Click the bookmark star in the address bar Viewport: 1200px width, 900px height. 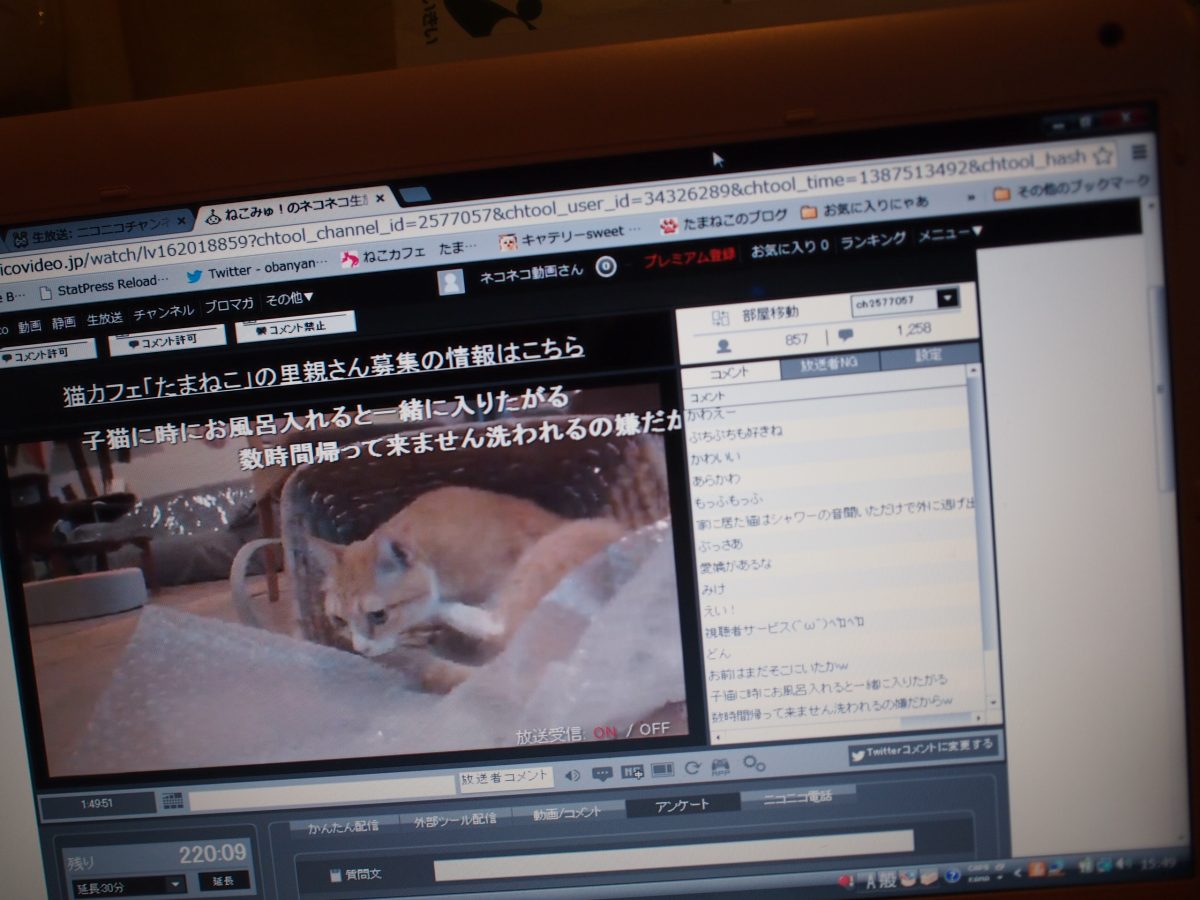point(1102,156)
